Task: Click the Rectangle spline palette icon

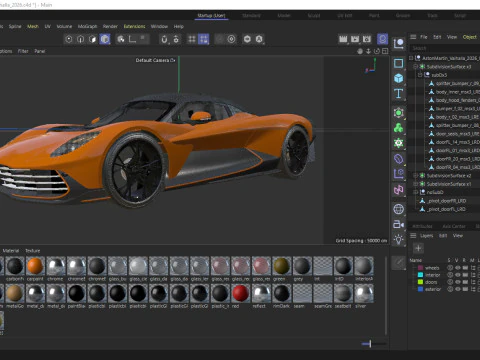Action: pyautogui.click(x=399, y=63)
